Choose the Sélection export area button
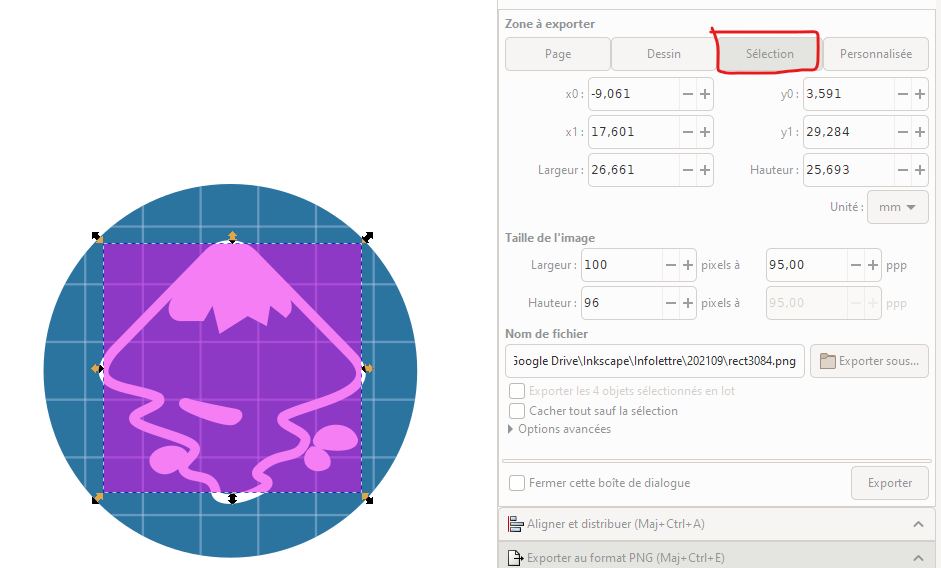Viewport: 941px width, 568px height. pyautogui.click(x=769, y=54)
